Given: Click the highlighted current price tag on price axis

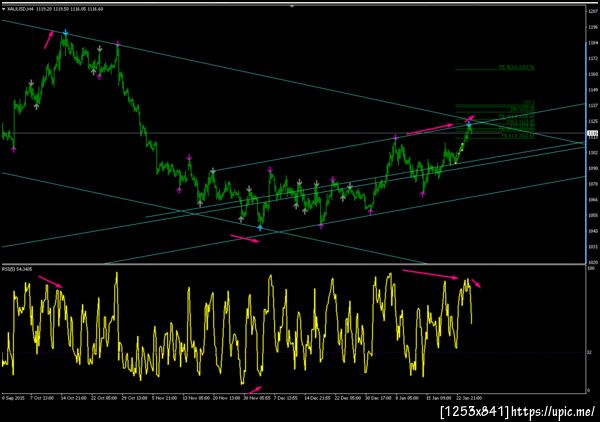Looking at the screenshot, I should click(x=592, y=133).
